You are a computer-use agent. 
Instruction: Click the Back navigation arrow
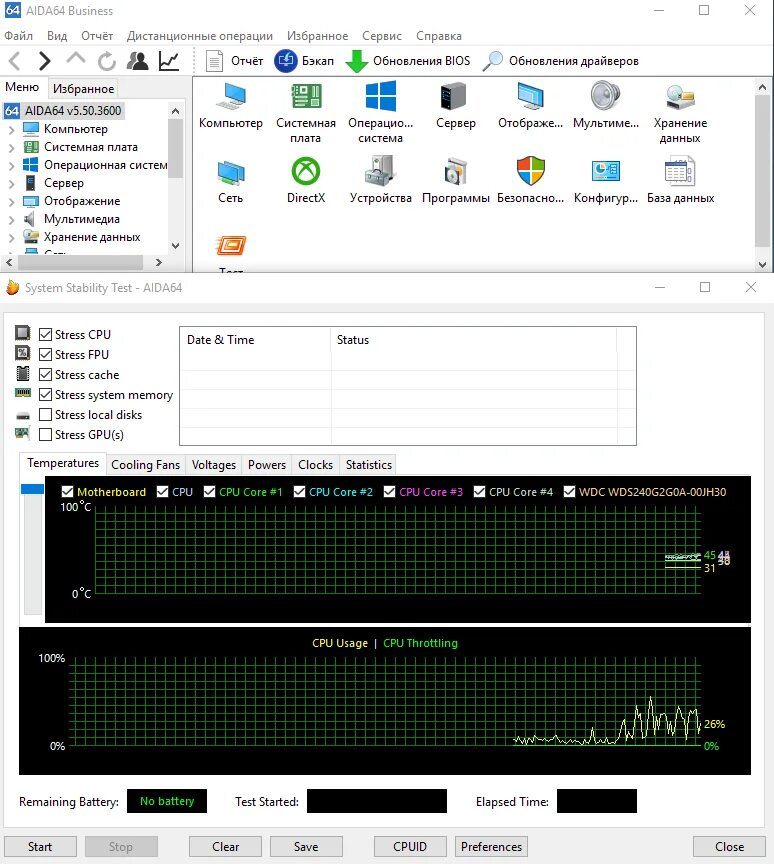click(15, 61)
